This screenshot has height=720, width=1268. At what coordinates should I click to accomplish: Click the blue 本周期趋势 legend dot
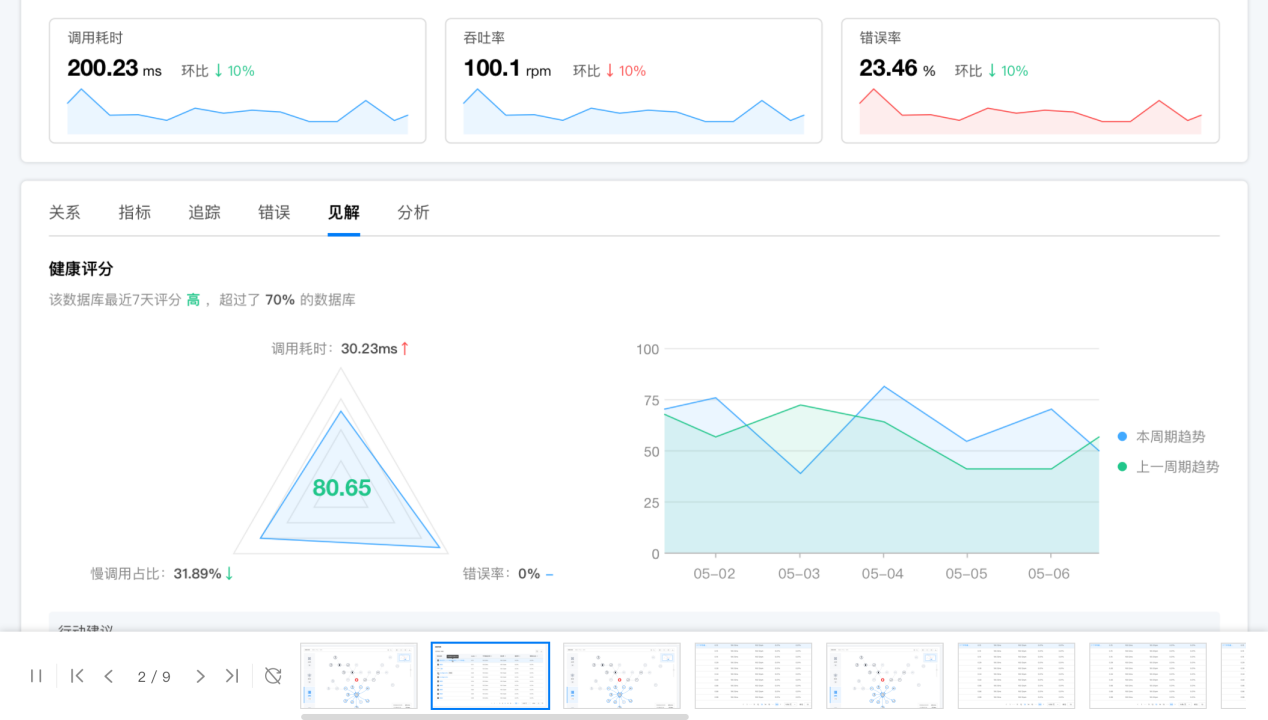tap(1124, 436)
